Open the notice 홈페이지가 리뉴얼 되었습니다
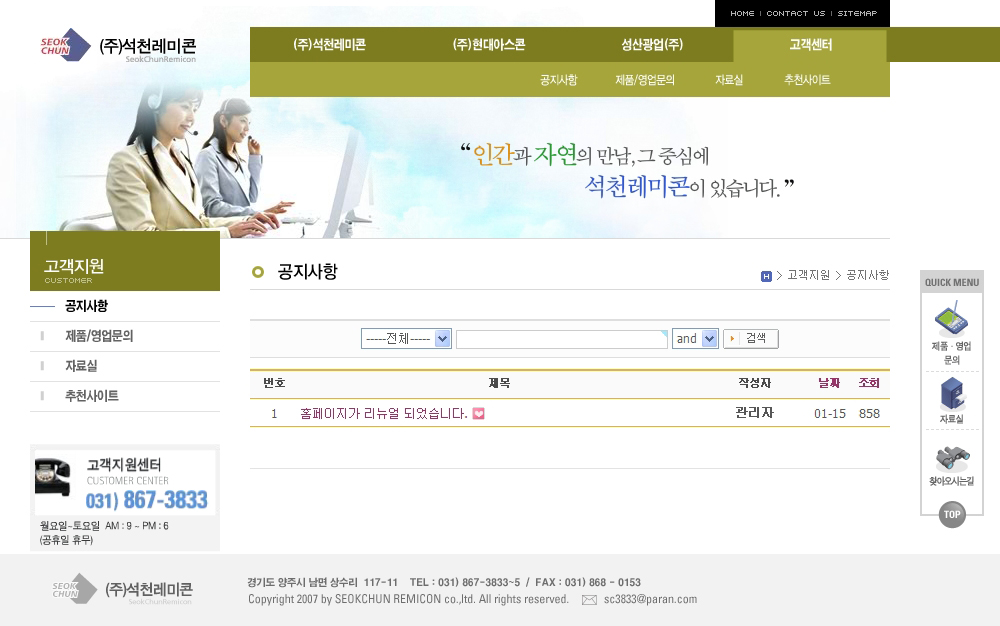 click(384, 414)
